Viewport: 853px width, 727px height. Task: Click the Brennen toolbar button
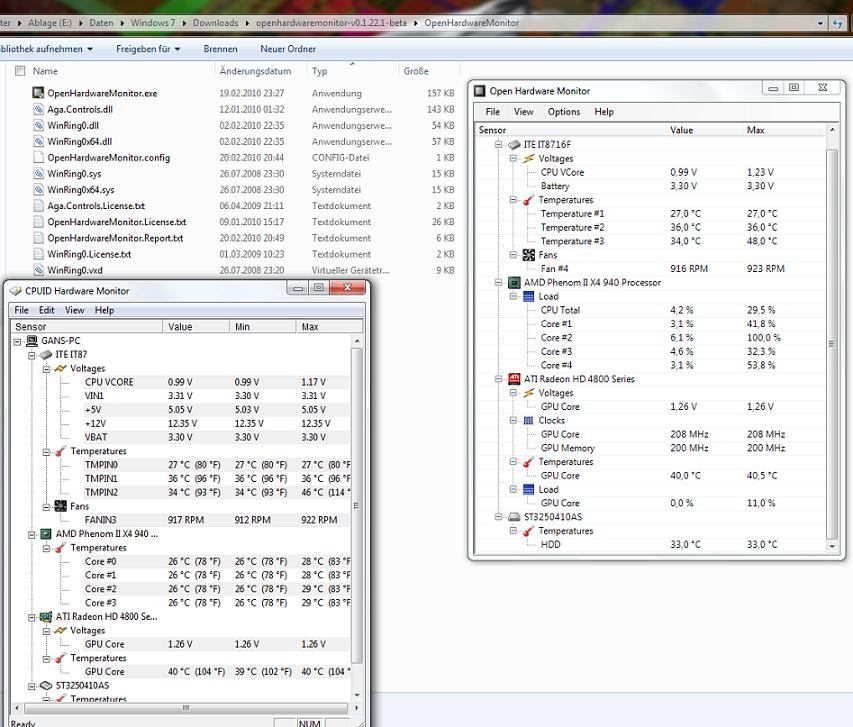point(220,49)
